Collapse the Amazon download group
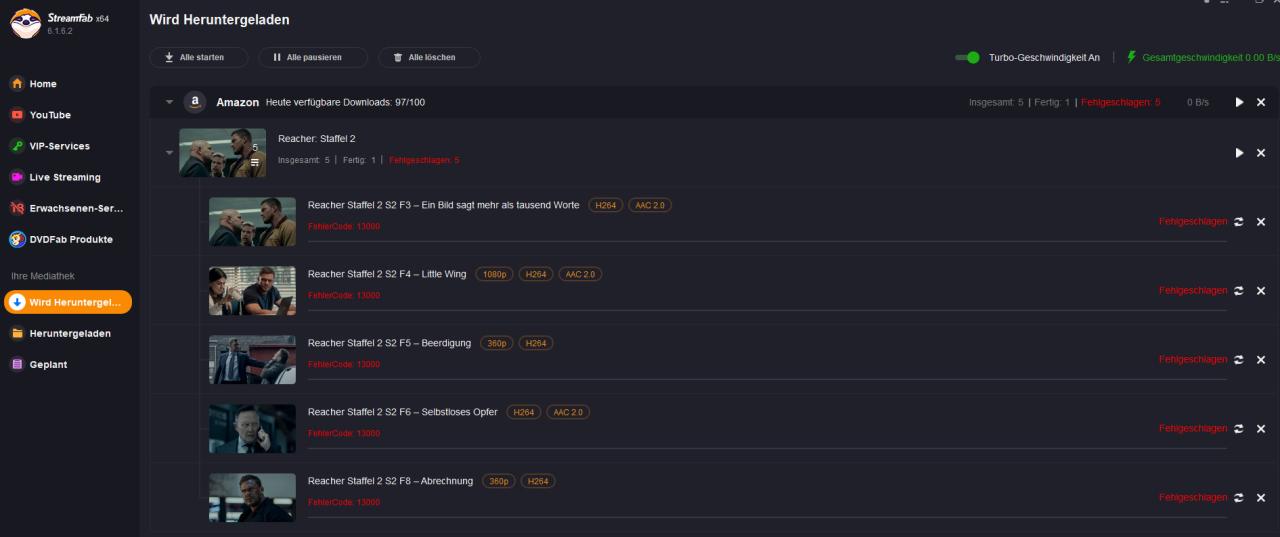The width and height of the screenshot is (1280, 537). [x=169, y=102]
